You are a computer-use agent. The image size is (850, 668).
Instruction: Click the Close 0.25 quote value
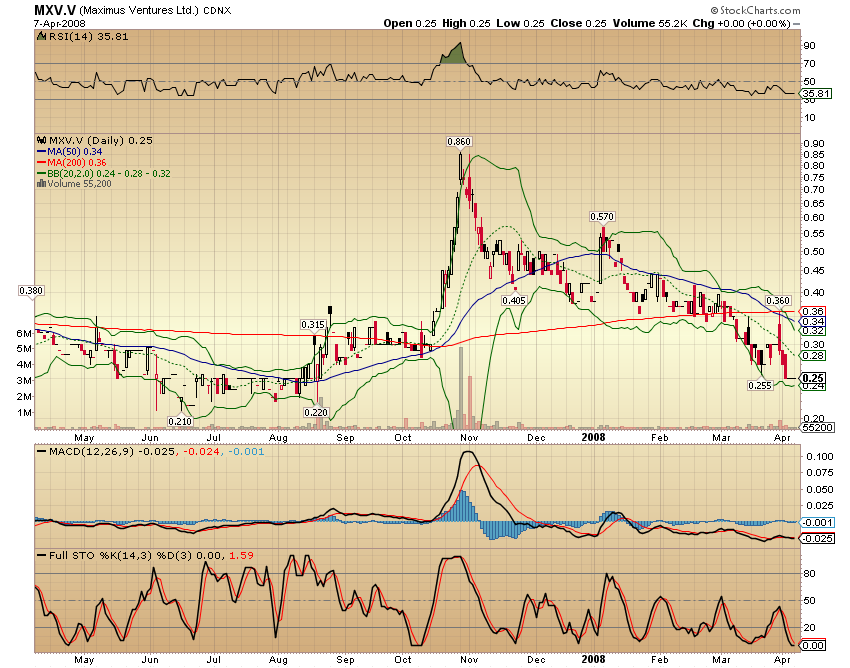click(578, 23)
